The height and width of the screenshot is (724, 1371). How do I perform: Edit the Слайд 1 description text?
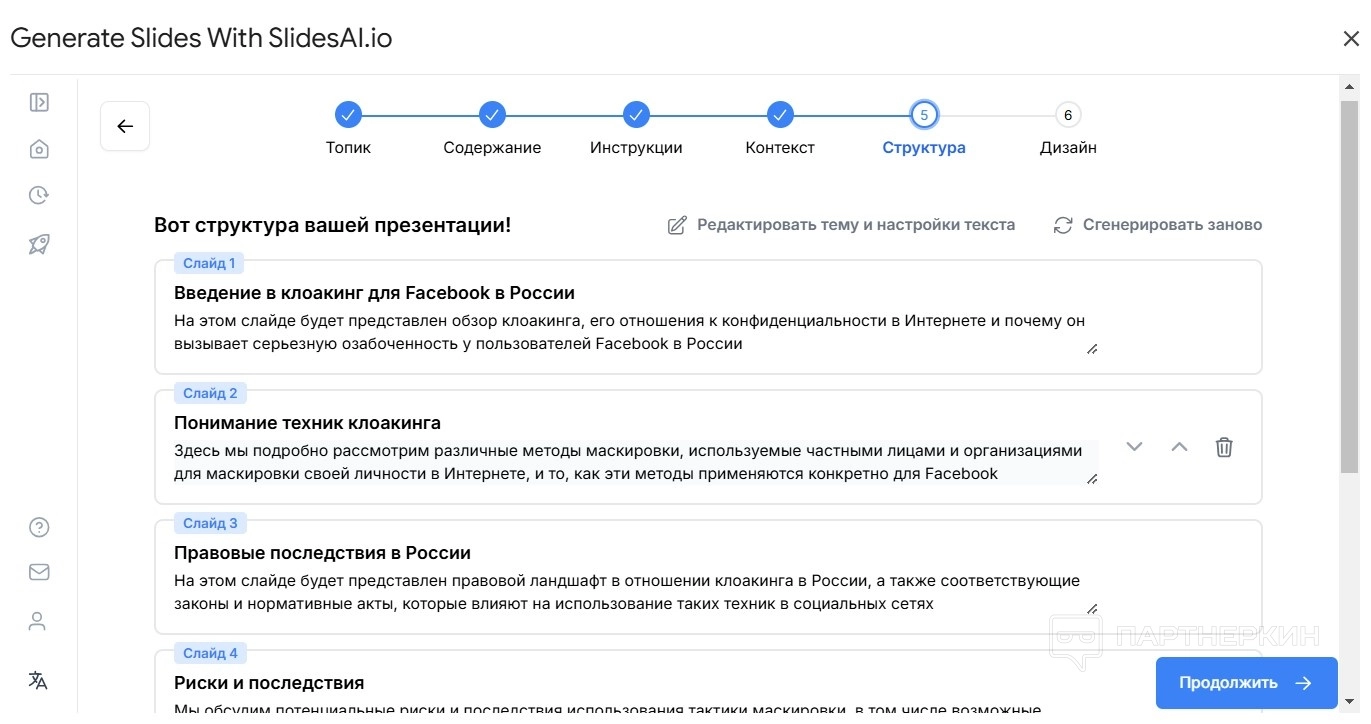pyautogui.click(x=636, y=332)
